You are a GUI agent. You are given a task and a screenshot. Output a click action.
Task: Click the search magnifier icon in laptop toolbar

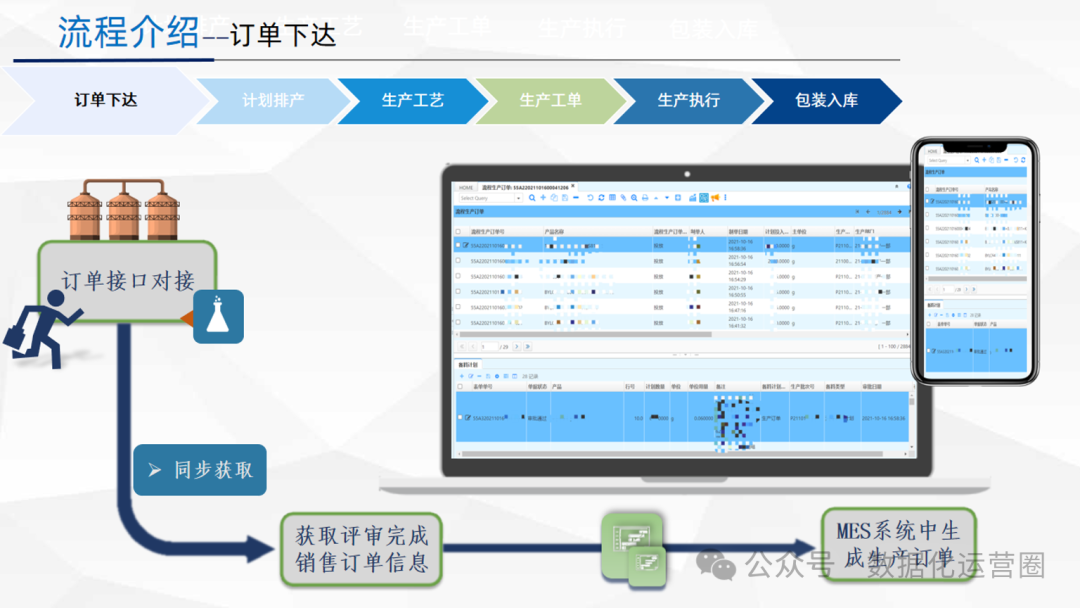(532, 198)
